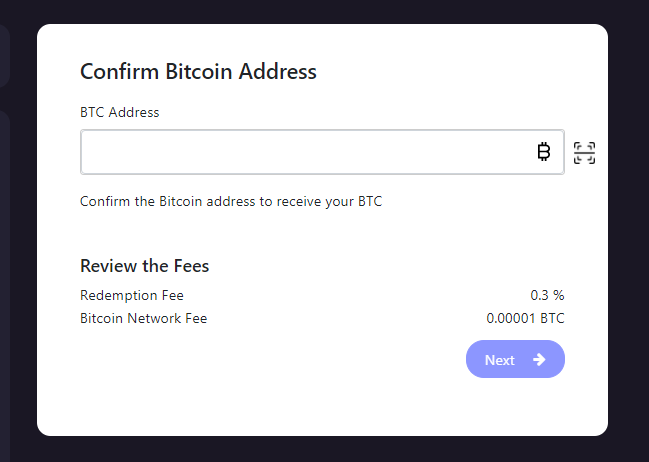Screen dimensions: 649x462
Task: Click the 'Bitcoin Network Fee' label
Action: click(143, 318)
